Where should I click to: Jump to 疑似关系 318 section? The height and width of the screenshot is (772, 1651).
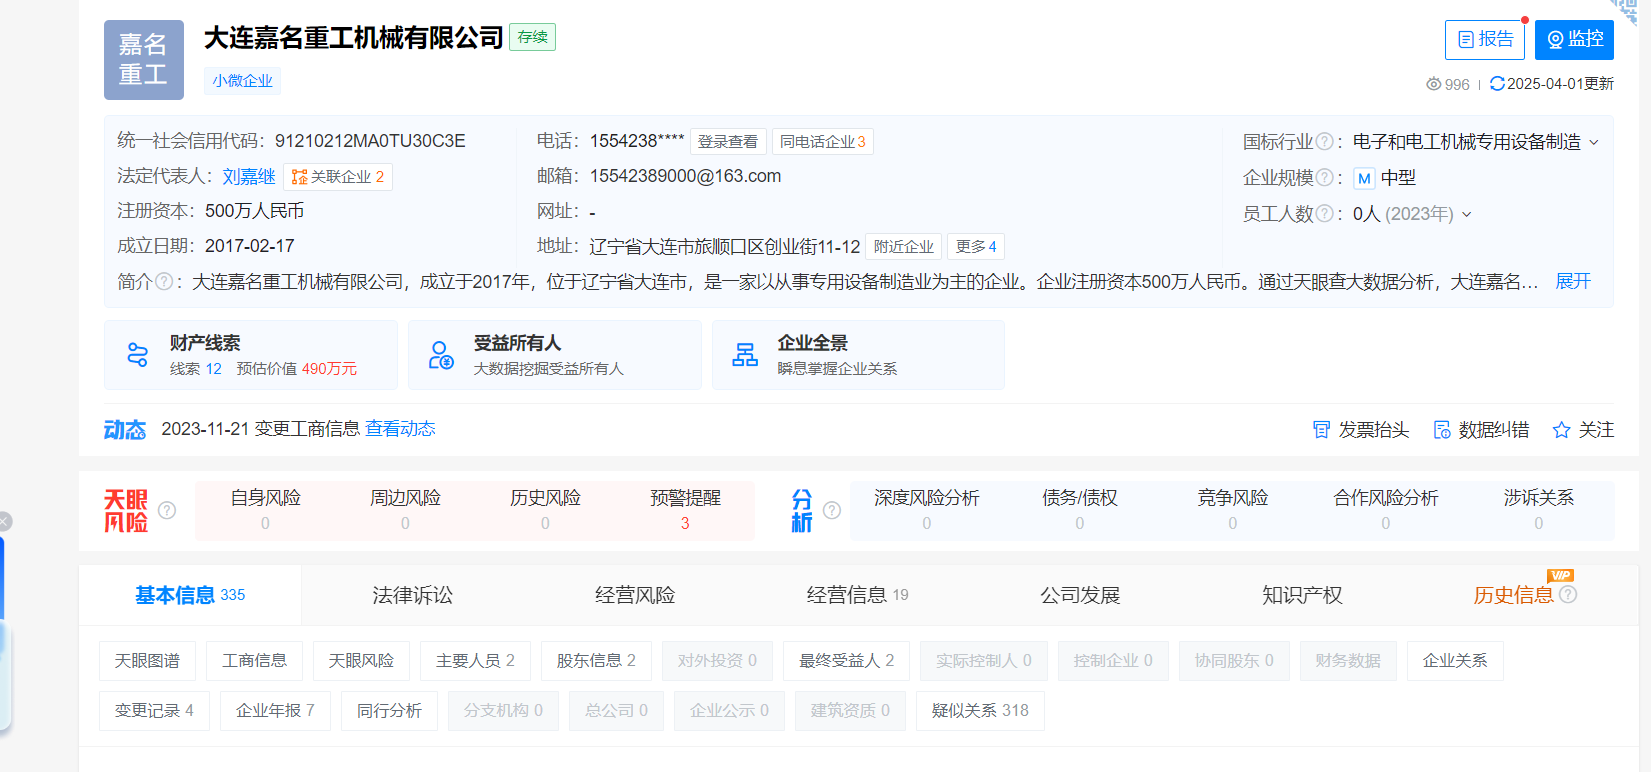click(x=980, y=710)
